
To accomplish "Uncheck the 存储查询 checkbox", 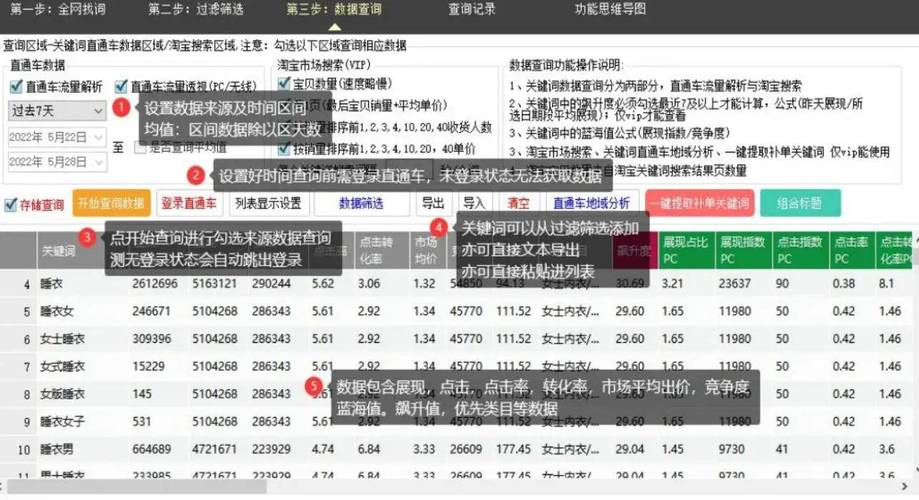I will tap(10, 204).
